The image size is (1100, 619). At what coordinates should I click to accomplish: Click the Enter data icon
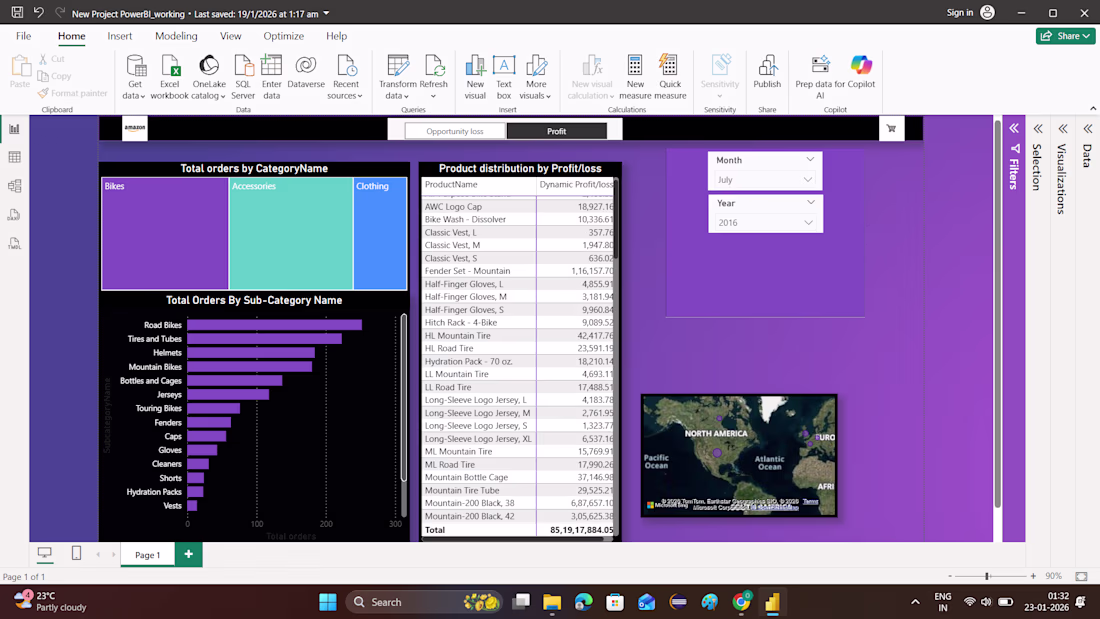(x=271, y=77)
